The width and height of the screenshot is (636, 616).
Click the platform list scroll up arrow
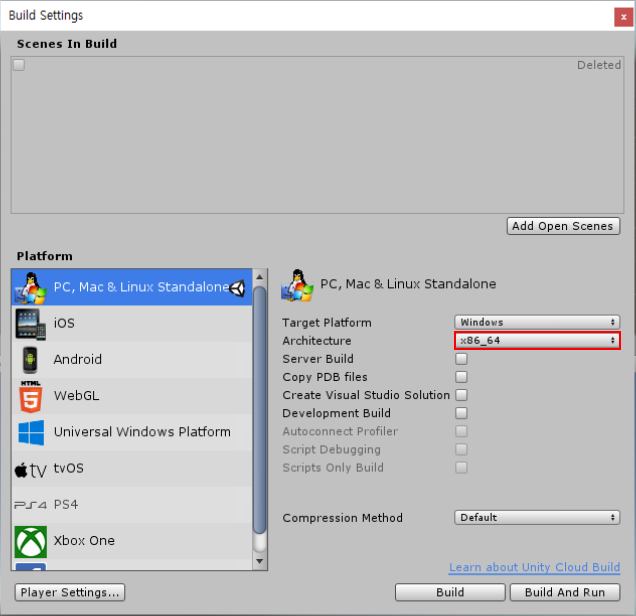coord(260,277)
